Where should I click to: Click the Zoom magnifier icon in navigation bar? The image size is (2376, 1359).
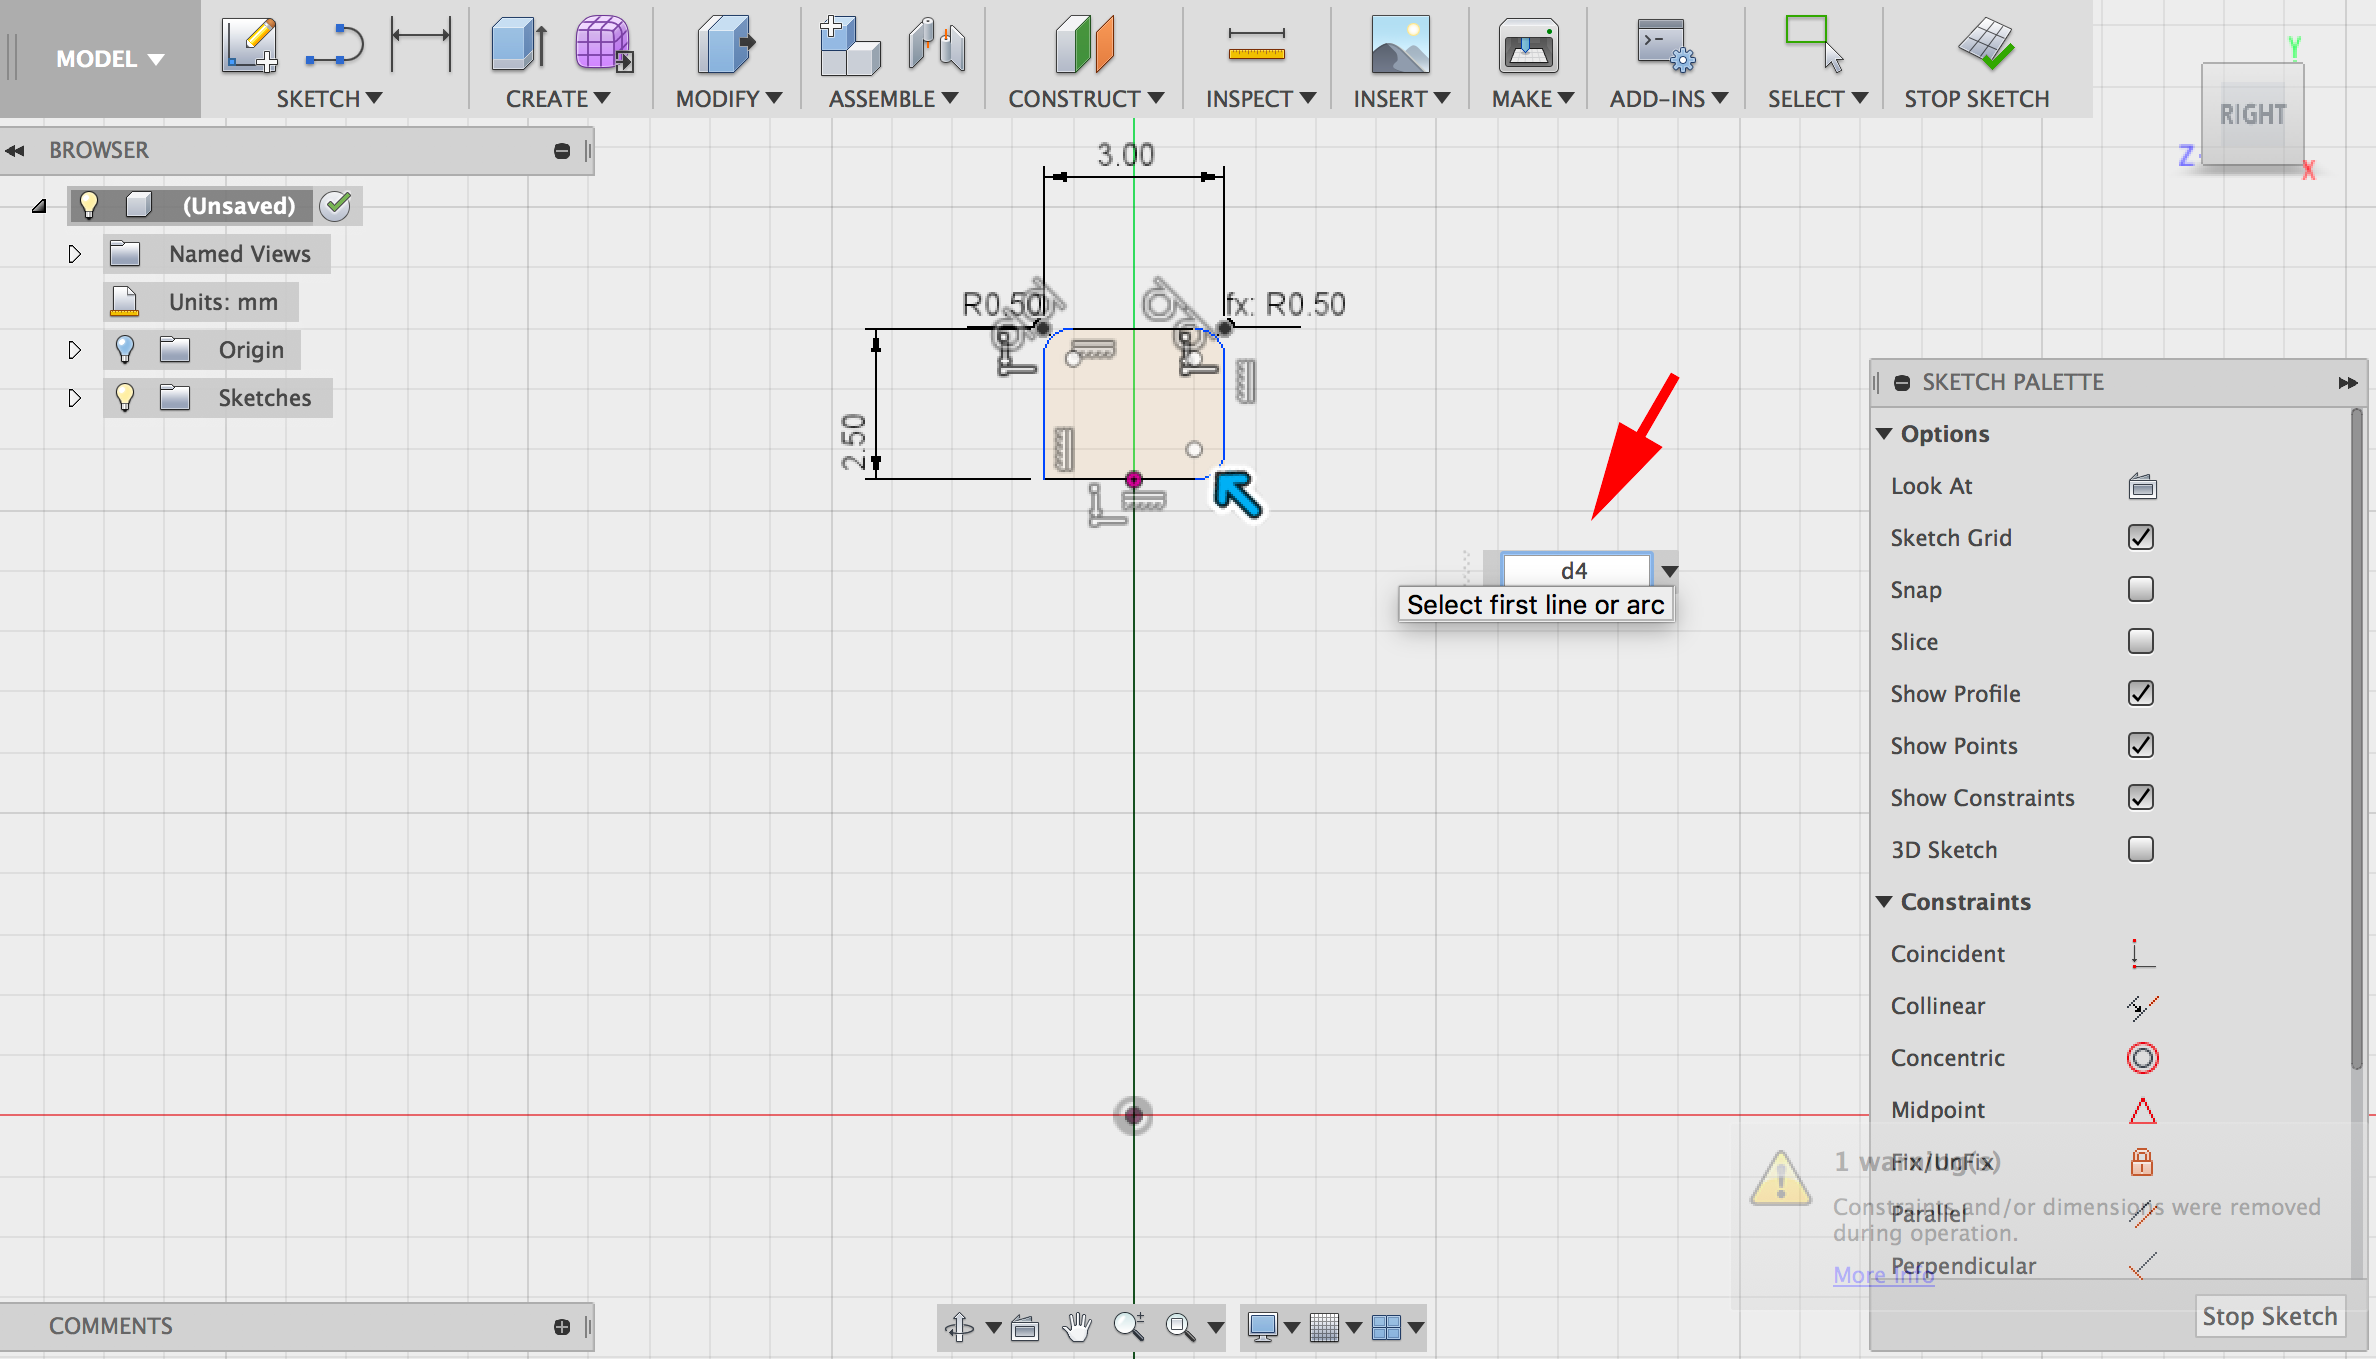[1128, 1327]
